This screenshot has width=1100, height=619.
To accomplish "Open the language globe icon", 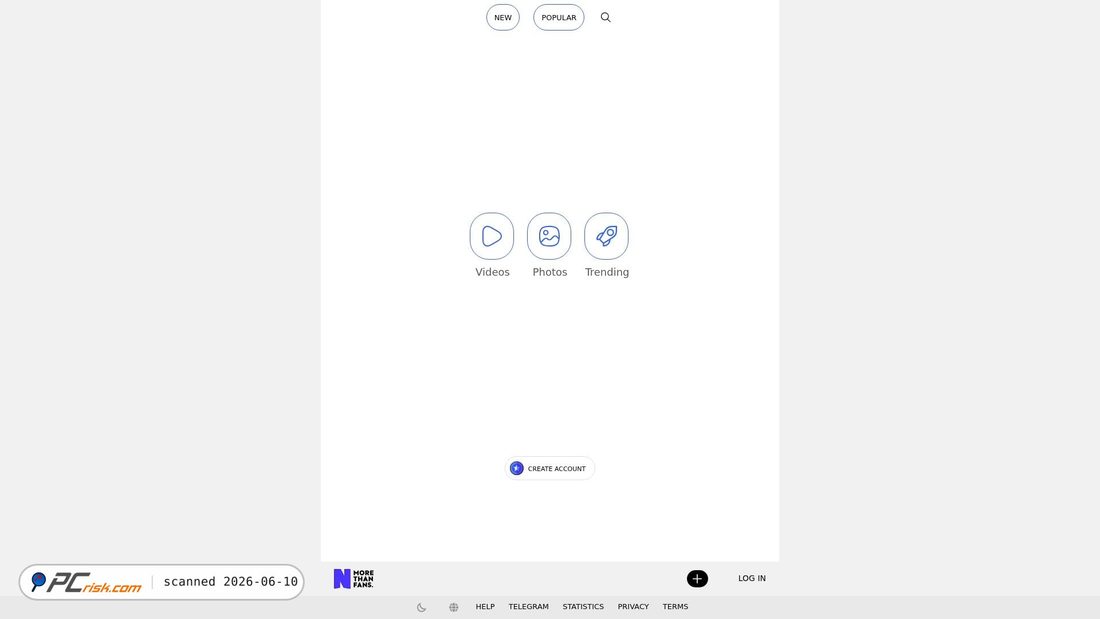I will (x=454, y=607).
